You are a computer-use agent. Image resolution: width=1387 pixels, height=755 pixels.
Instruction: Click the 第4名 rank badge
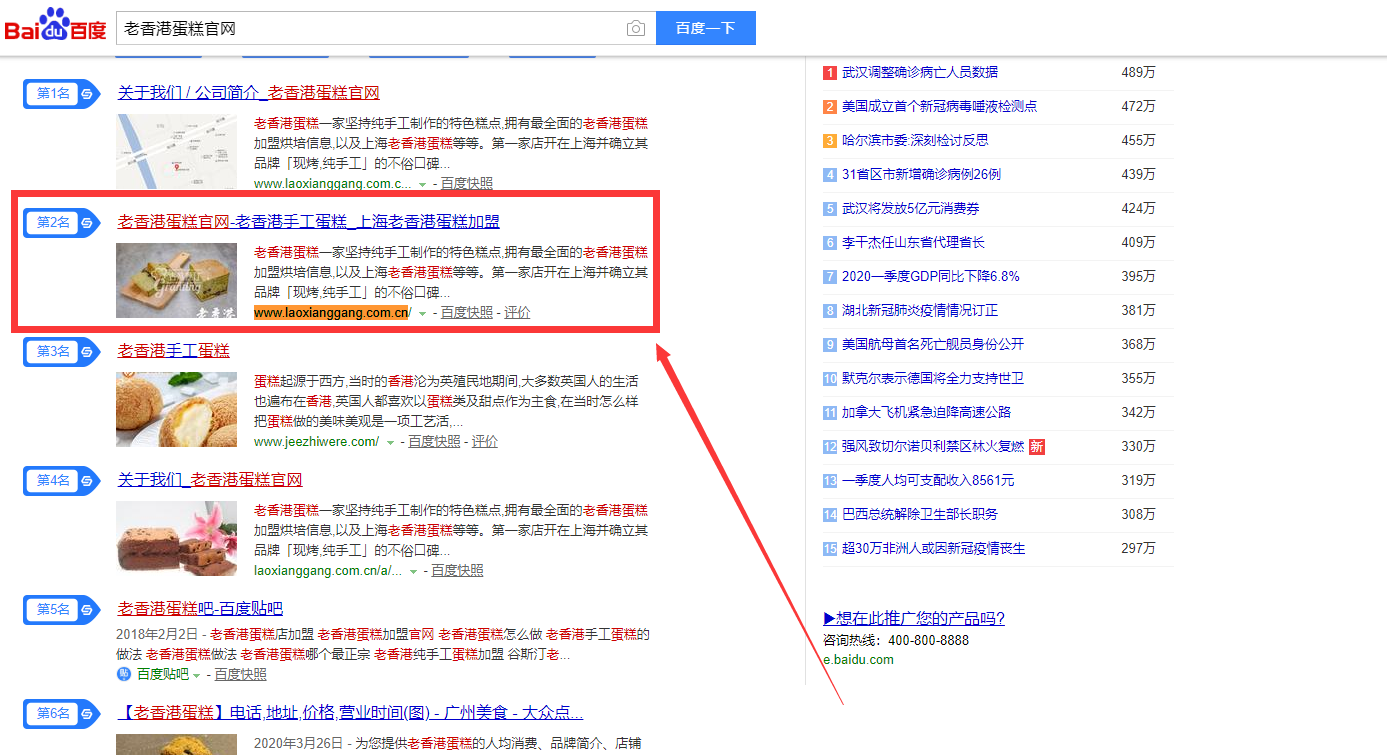[61, 480]
